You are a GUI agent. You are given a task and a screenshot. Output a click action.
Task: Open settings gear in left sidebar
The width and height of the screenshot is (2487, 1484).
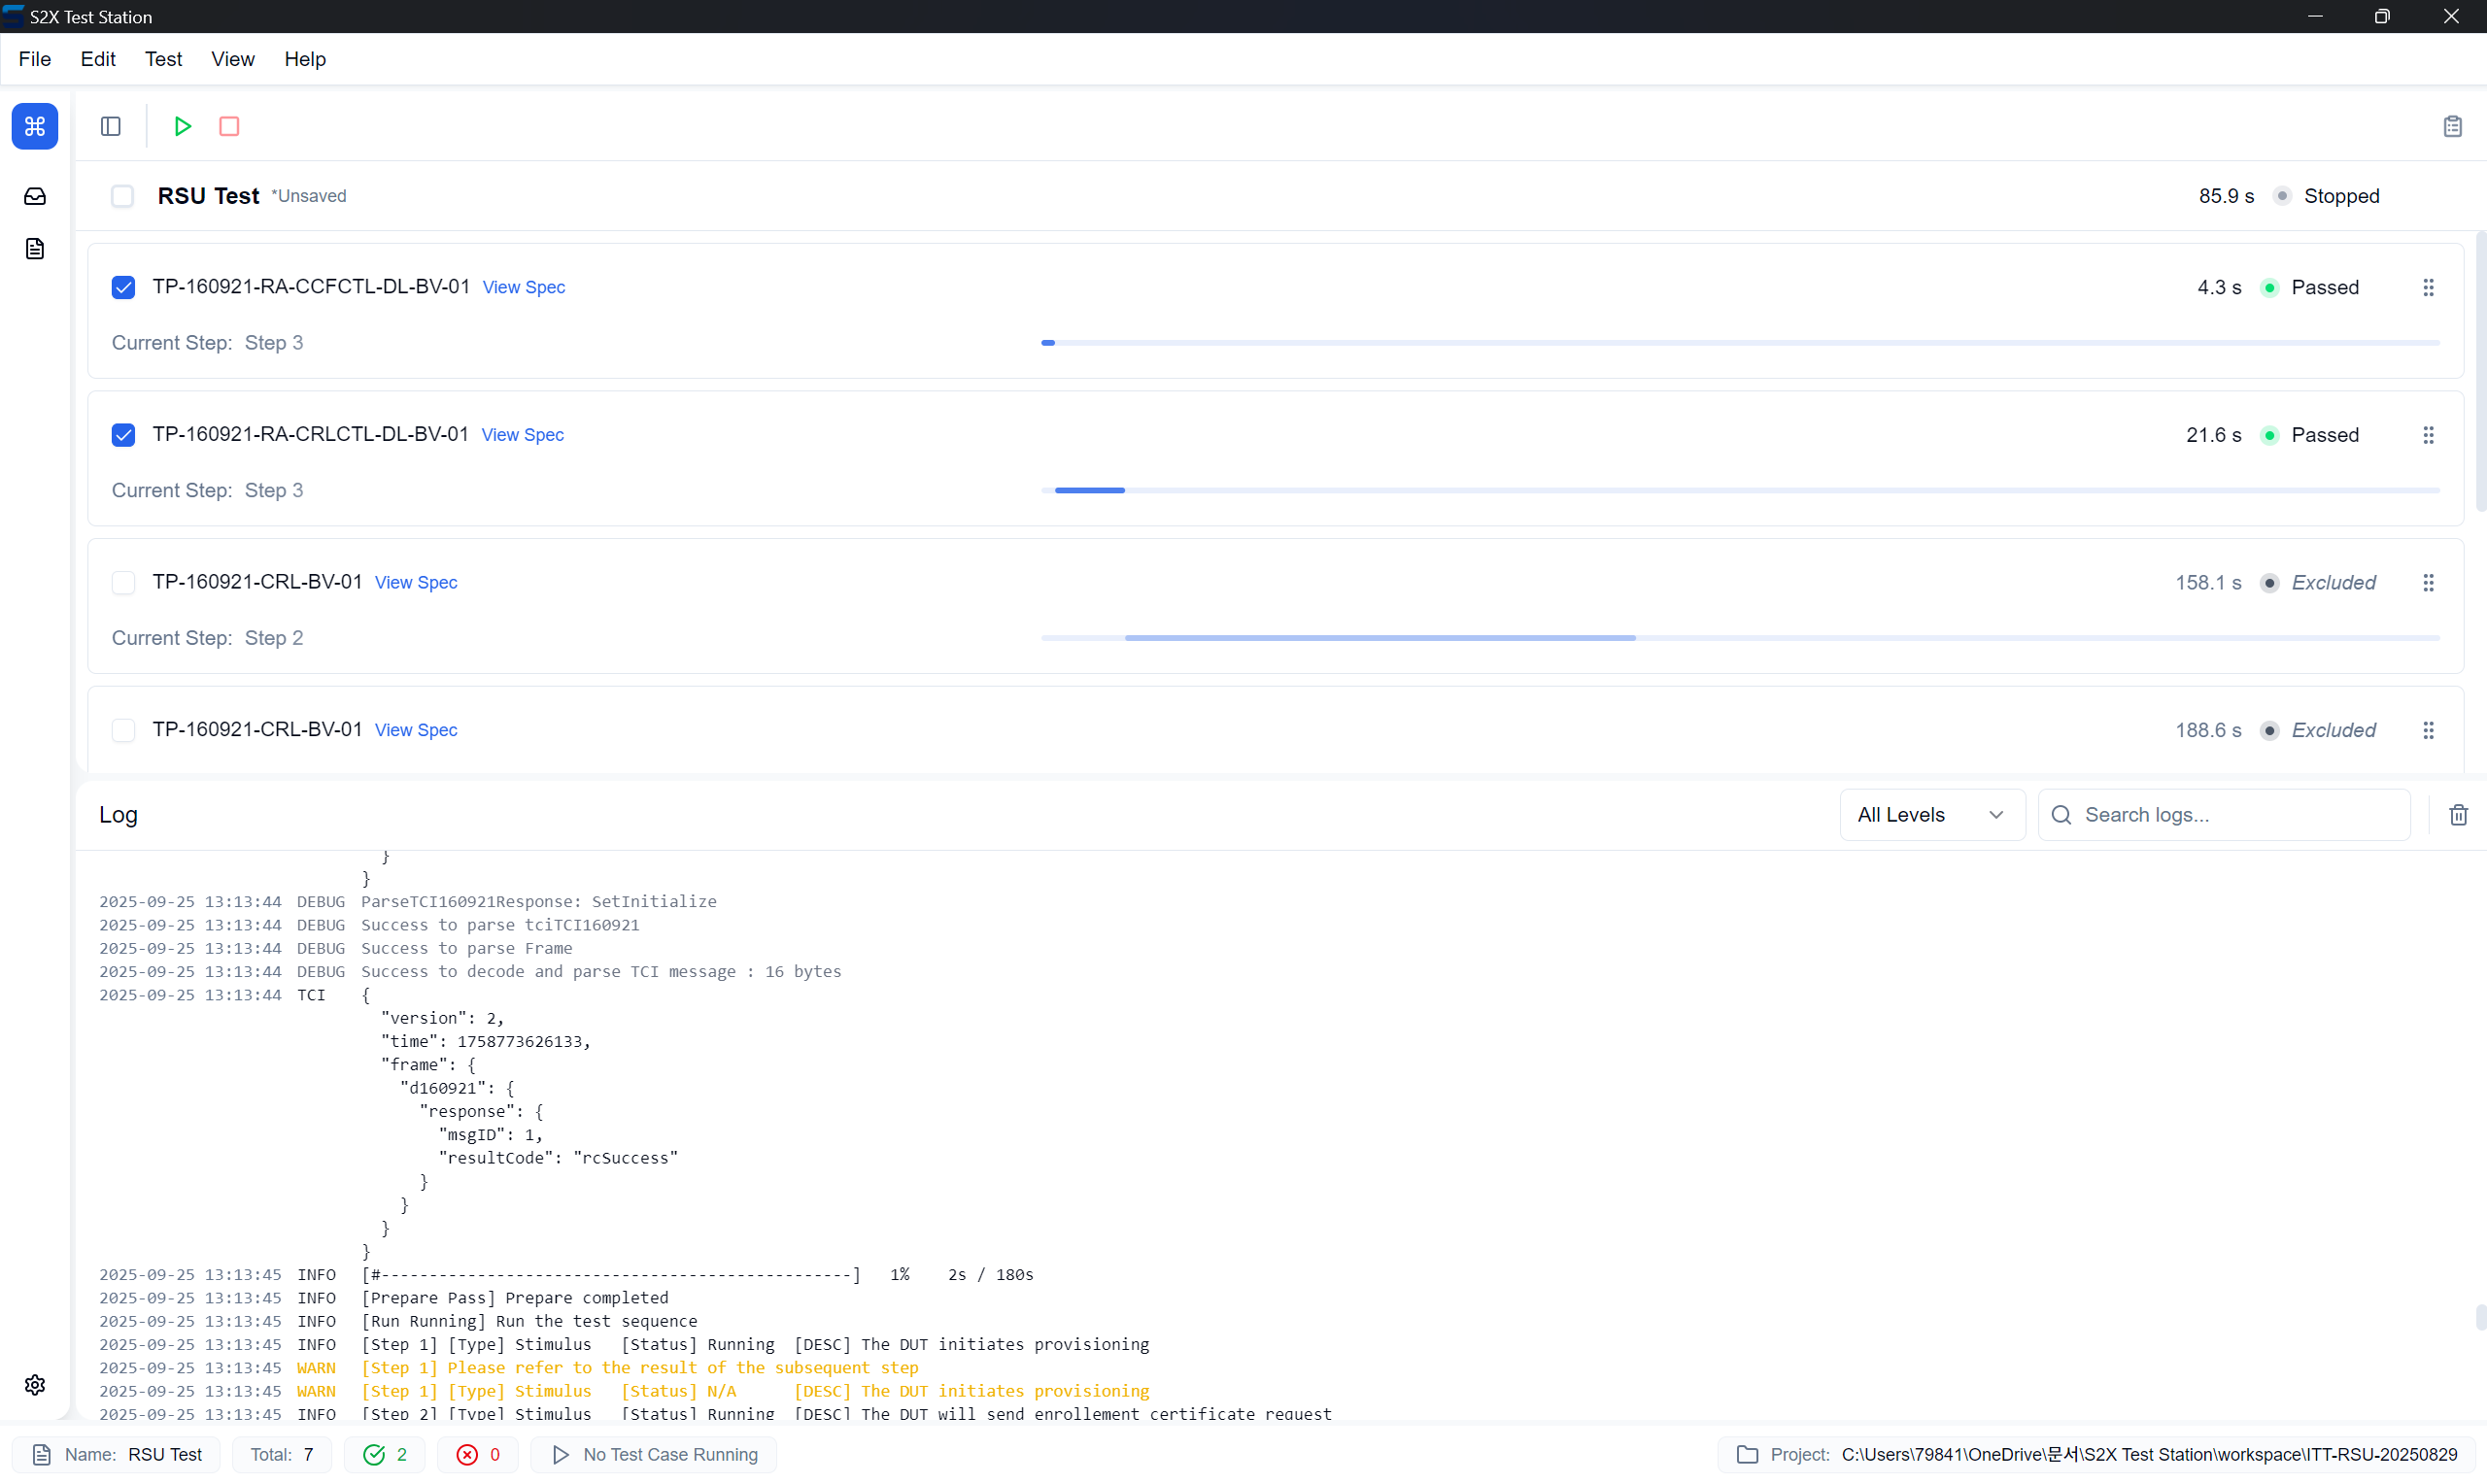35,1384
